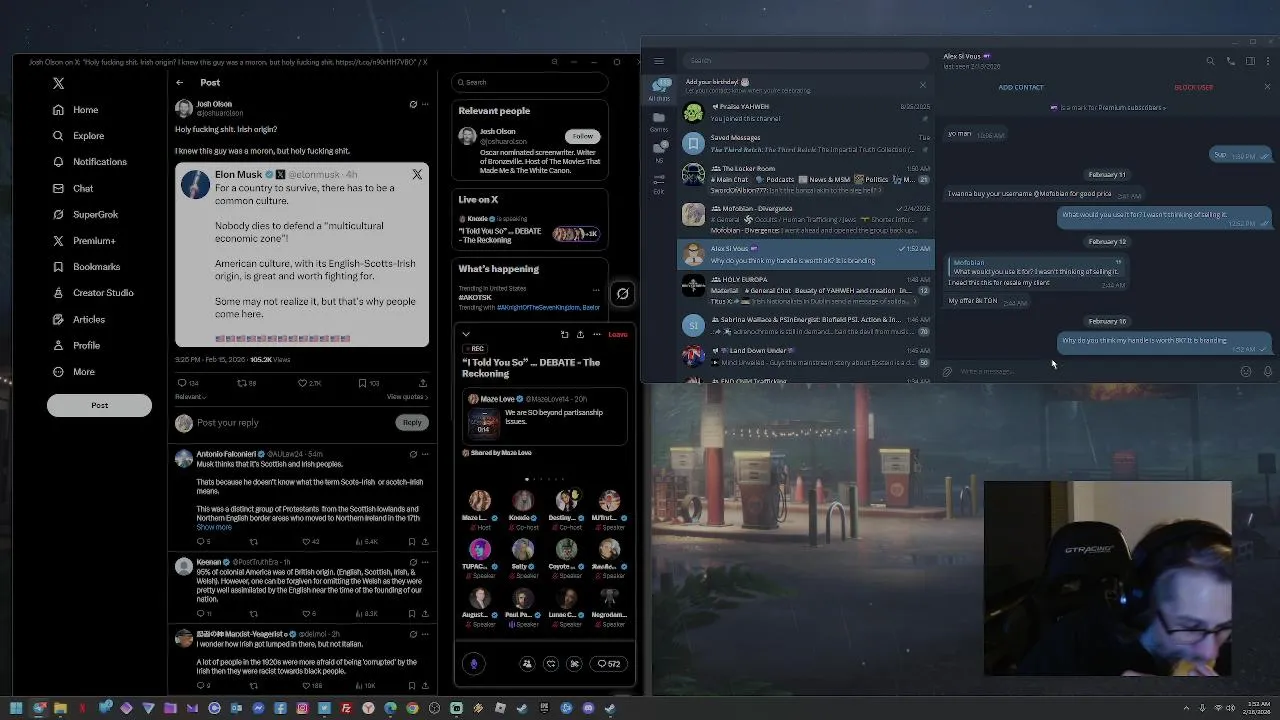This screenshot has height=720, width=1280.
Task: Search within the Alex Si Vous chat
Action: point(1210,61)
